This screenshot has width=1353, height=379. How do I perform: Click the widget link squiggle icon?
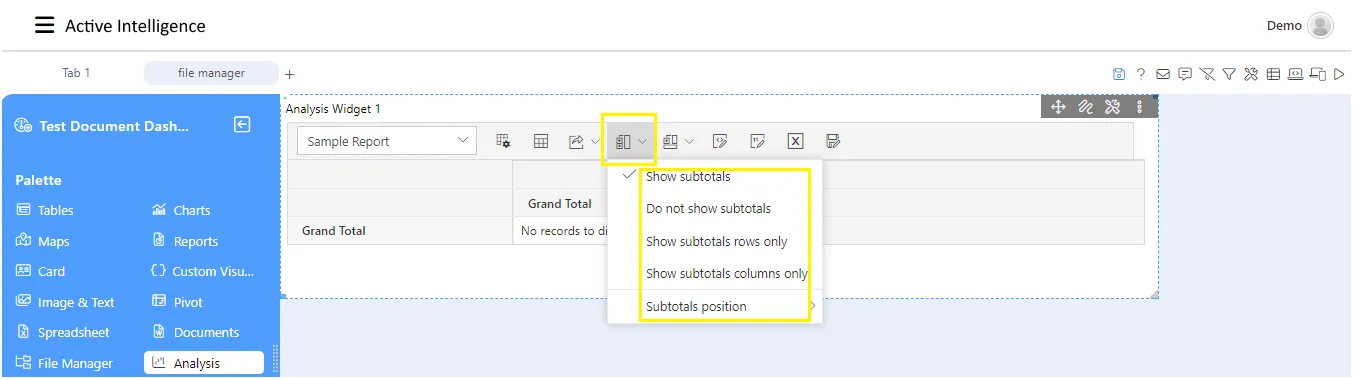click(x=1085, y=107)
